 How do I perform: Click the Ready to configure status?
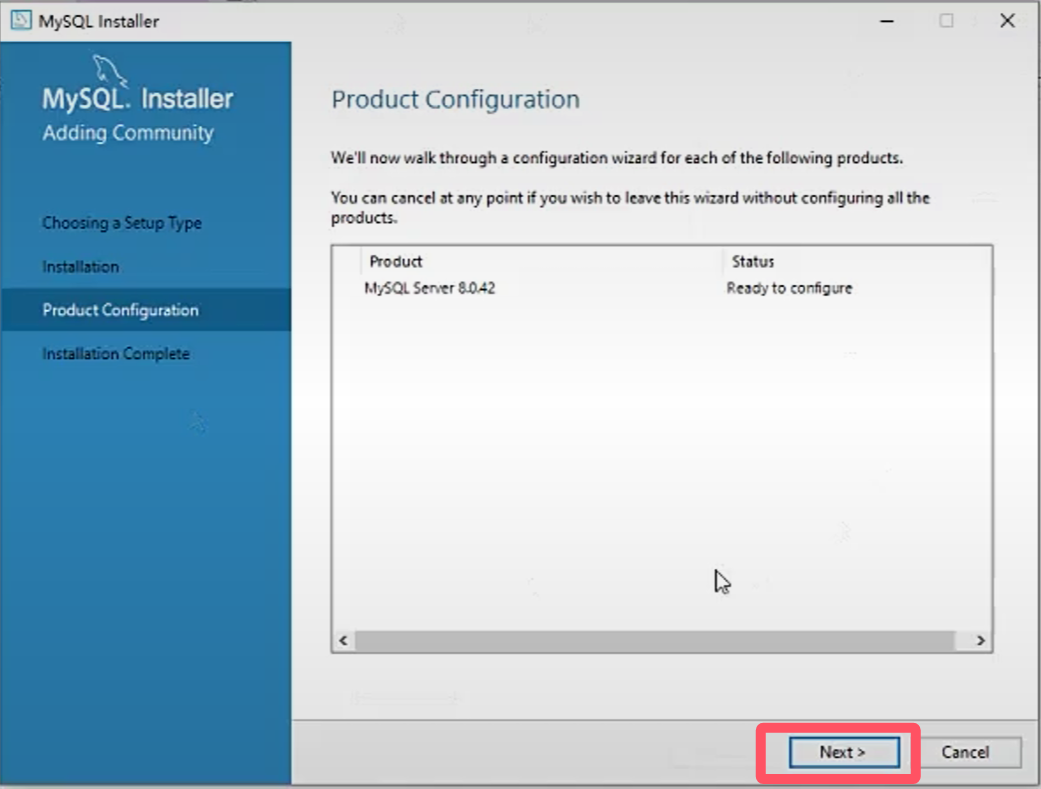[789, 288]
